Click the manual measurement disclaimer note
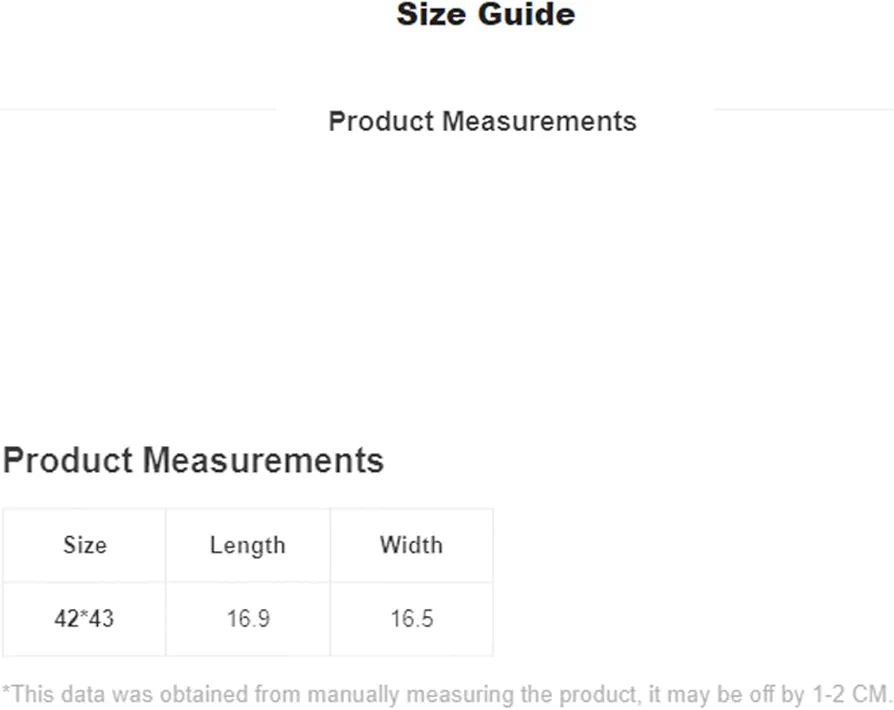This screenshot has height=710, width=894. click(x=446, y=695)
